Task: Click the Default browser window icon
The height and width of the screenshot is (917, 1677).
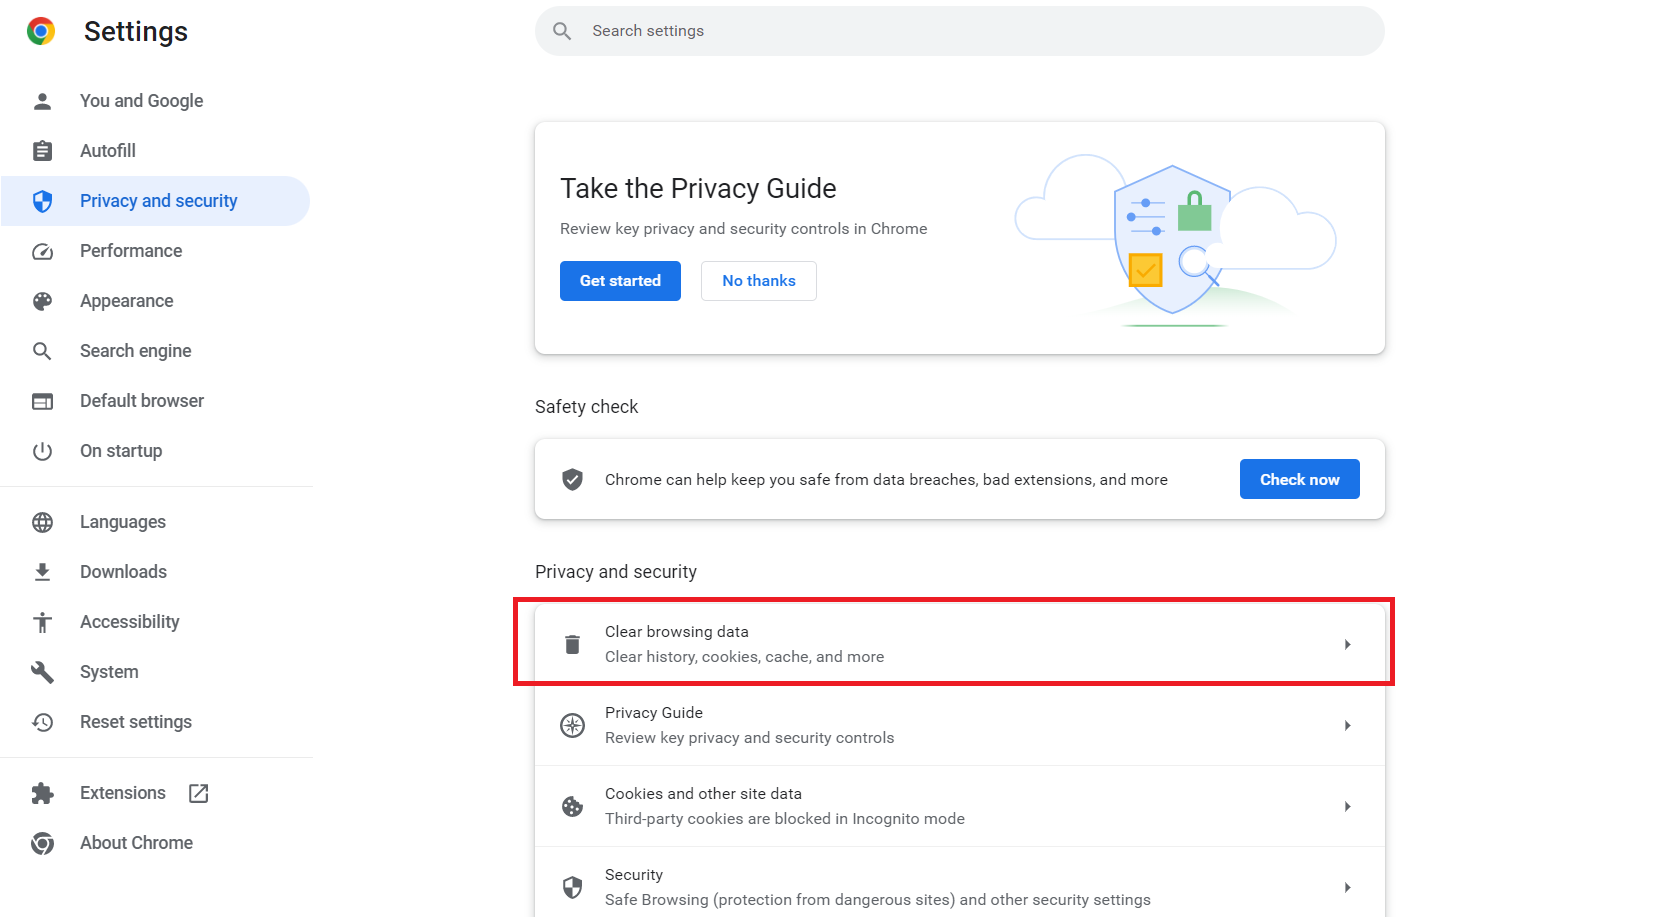Action: [x=42, y=401]
